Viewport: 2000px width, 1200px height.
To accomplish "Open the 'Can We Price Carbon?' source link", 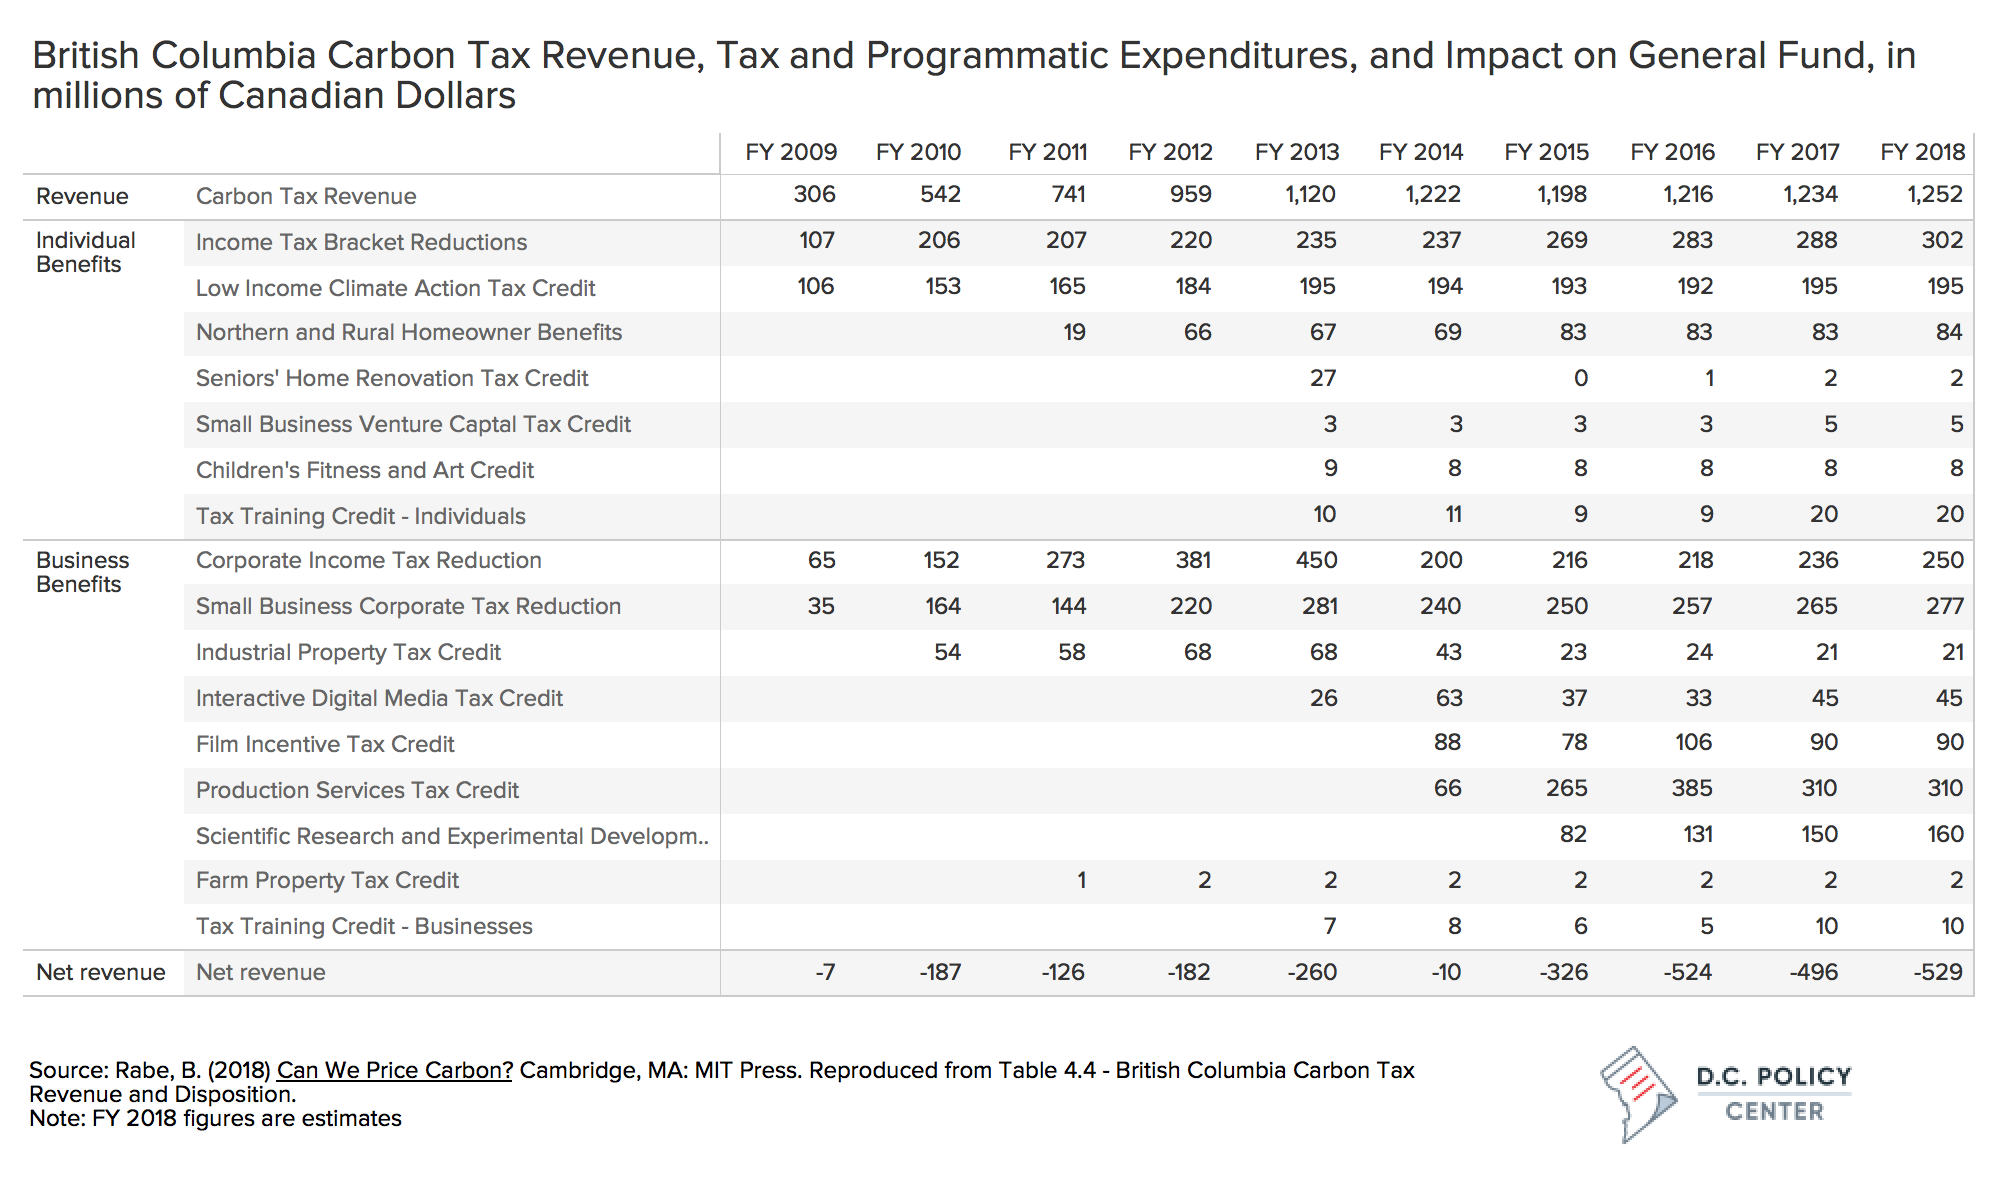I will (x=394, y=1070).
